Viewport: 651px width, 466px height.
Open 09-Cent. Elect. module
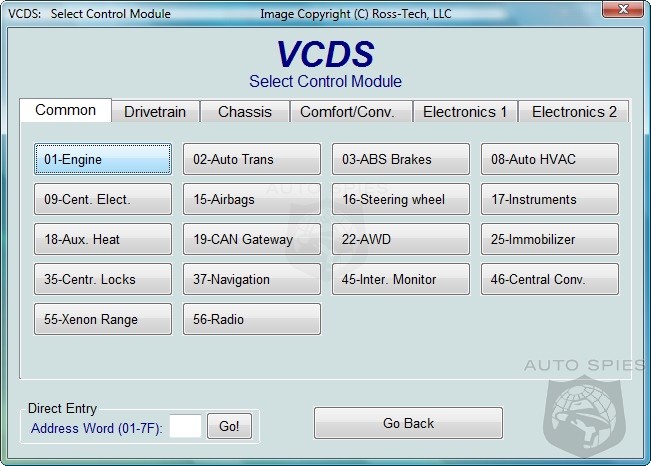102,199
